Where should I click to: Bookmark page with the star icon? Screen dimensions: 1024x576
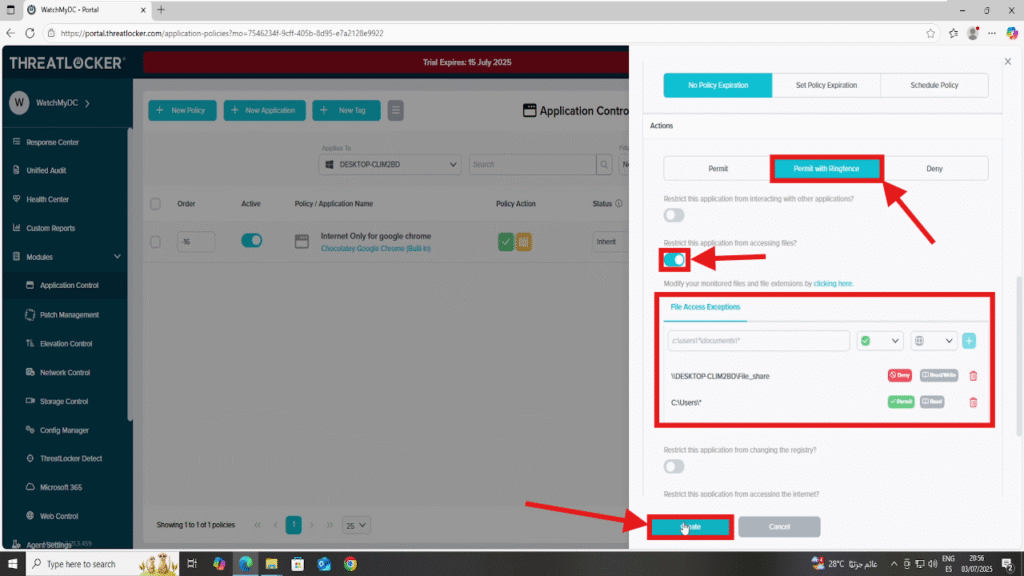[x=930, y=33]
